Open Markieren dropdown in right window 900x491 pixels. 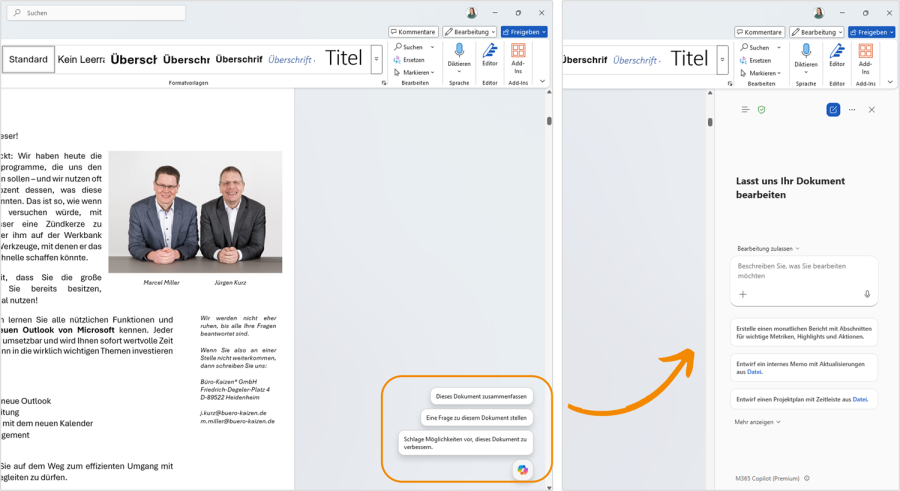pos(761,73)
